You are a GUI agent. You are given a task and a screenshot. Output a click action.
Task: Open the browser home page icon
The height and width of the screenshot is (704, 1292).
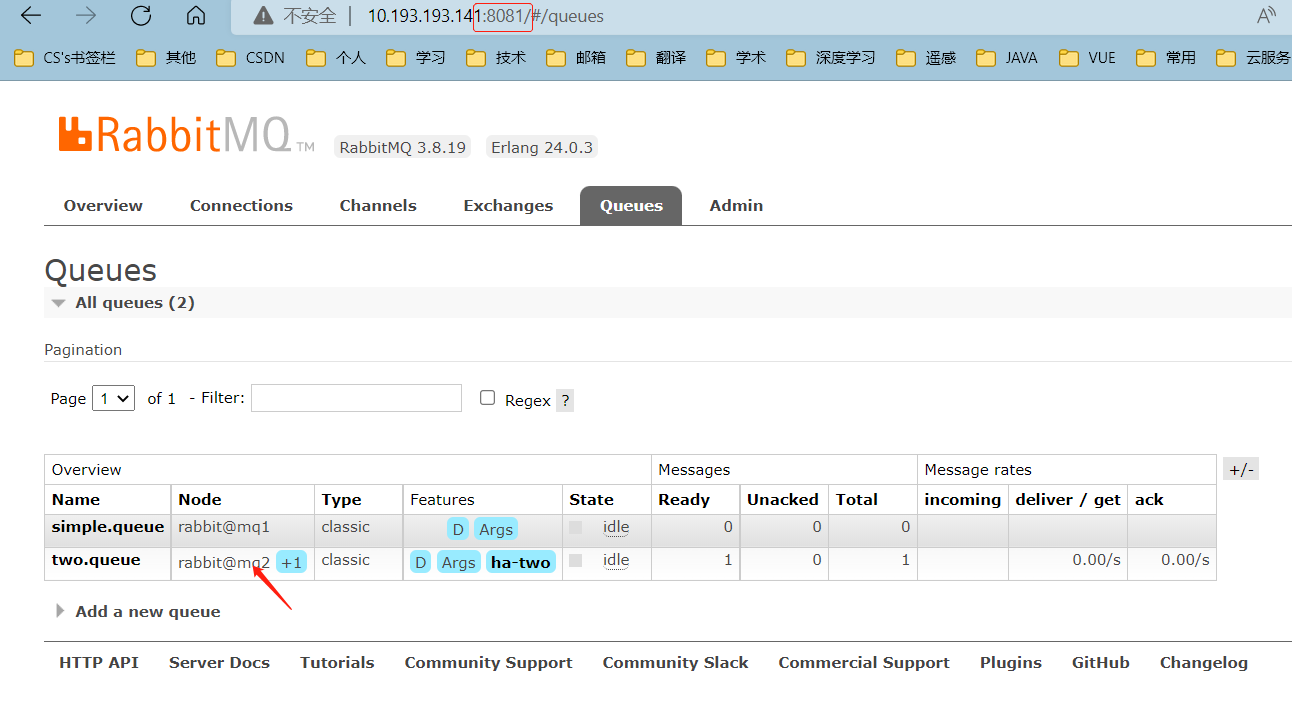click(x=196, y=16)
